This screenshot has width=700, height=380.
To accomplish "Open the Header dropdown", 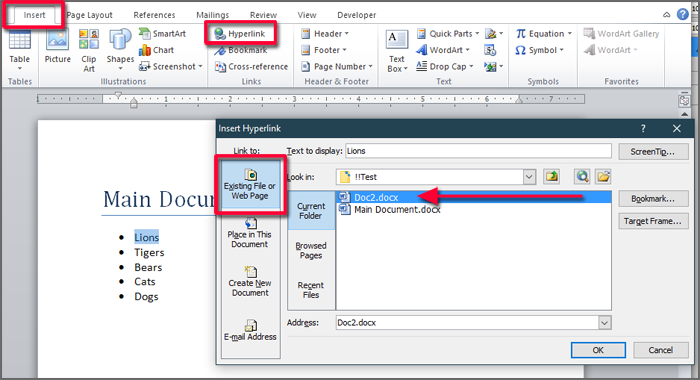I will click(x=325, y=33).
